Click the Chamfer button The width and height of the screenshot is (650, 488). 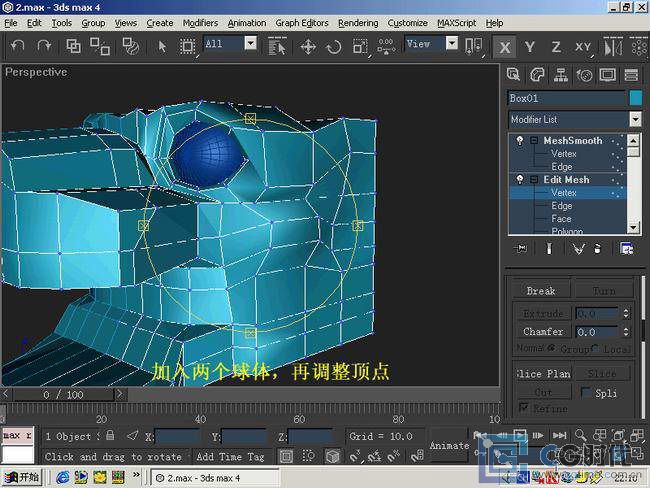click(543, 332)
